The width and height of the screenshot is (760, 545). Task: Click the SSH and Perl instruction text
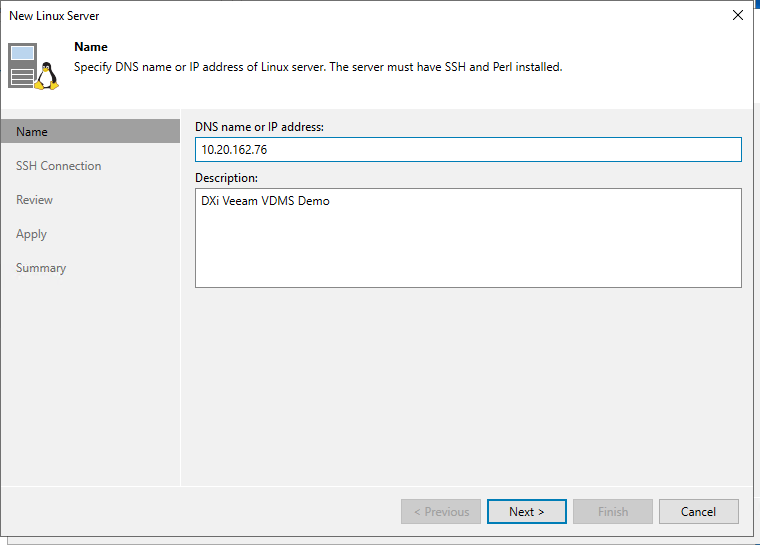pyautogui.click(x=318, y=67)
